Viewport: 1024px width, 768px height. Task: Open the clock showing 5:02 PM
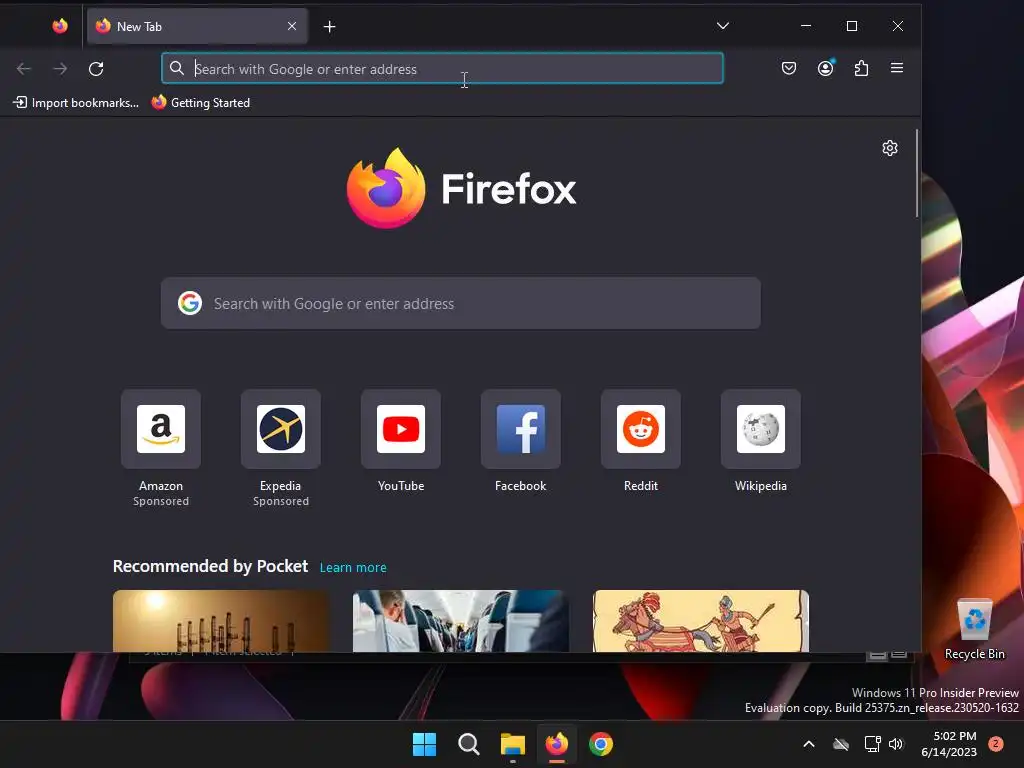click(949, 744)
